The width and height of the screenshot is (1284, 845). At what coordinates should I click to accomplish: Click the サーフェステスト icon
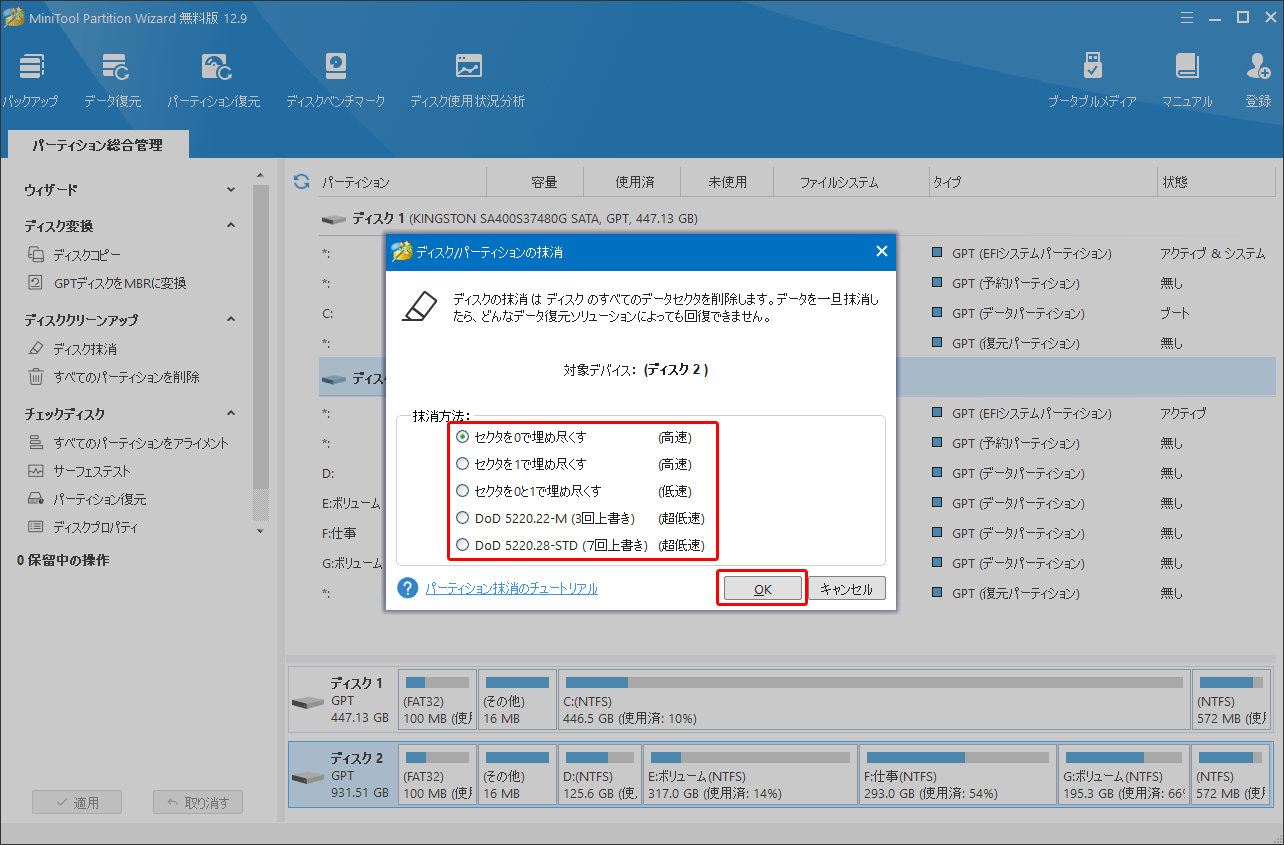click(x=36, y=471)
